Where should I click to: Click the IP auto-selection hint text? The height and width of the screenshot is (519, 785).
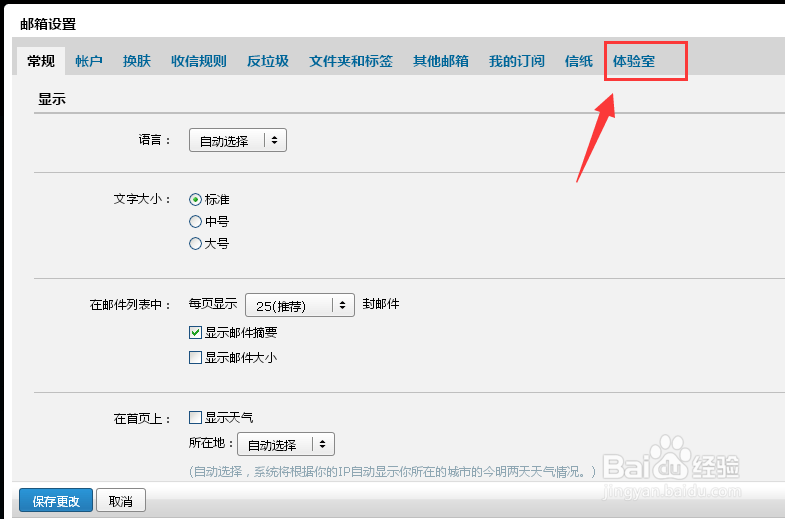[392, 471]
